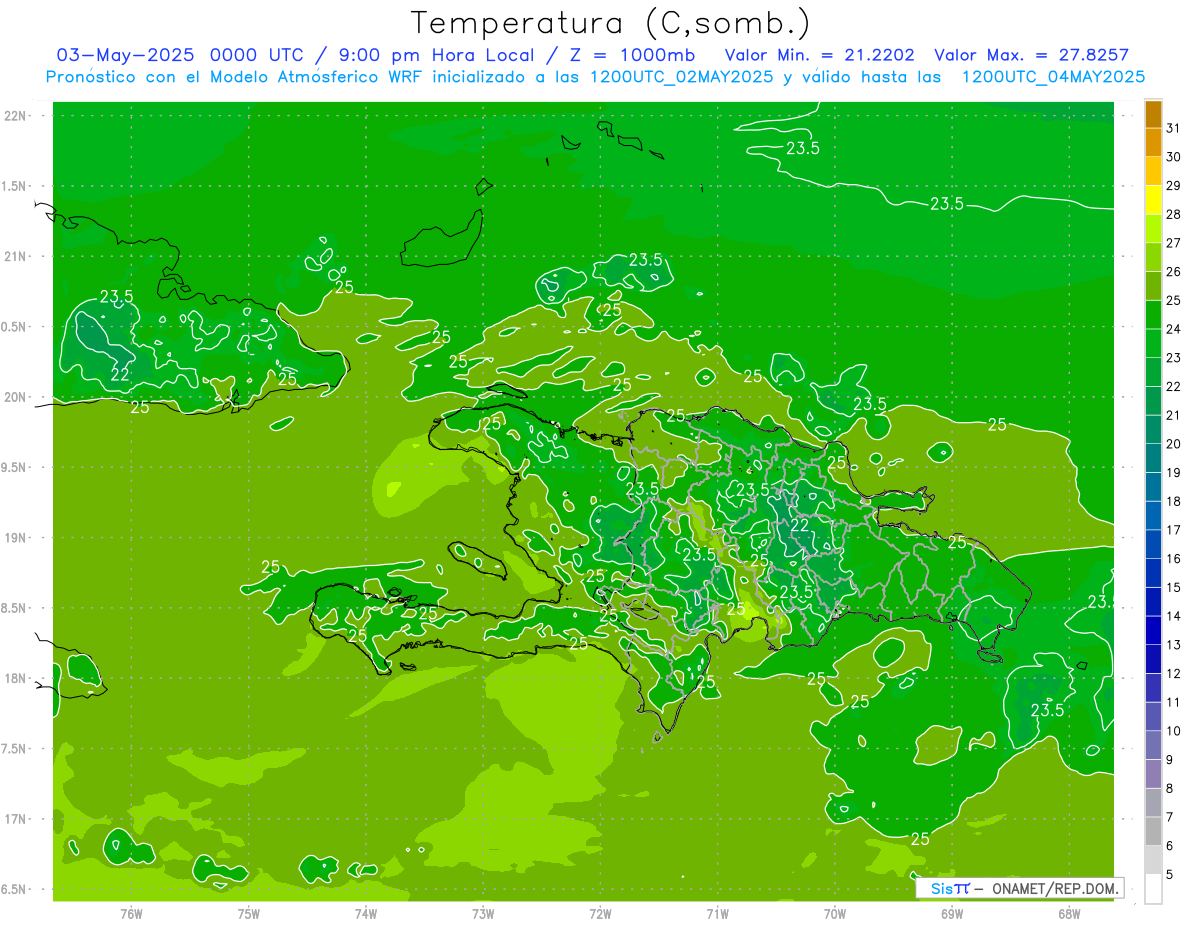The image size is (1200, 927).
Task: Click the colorbar label "10"
Action: point(1174,731)
